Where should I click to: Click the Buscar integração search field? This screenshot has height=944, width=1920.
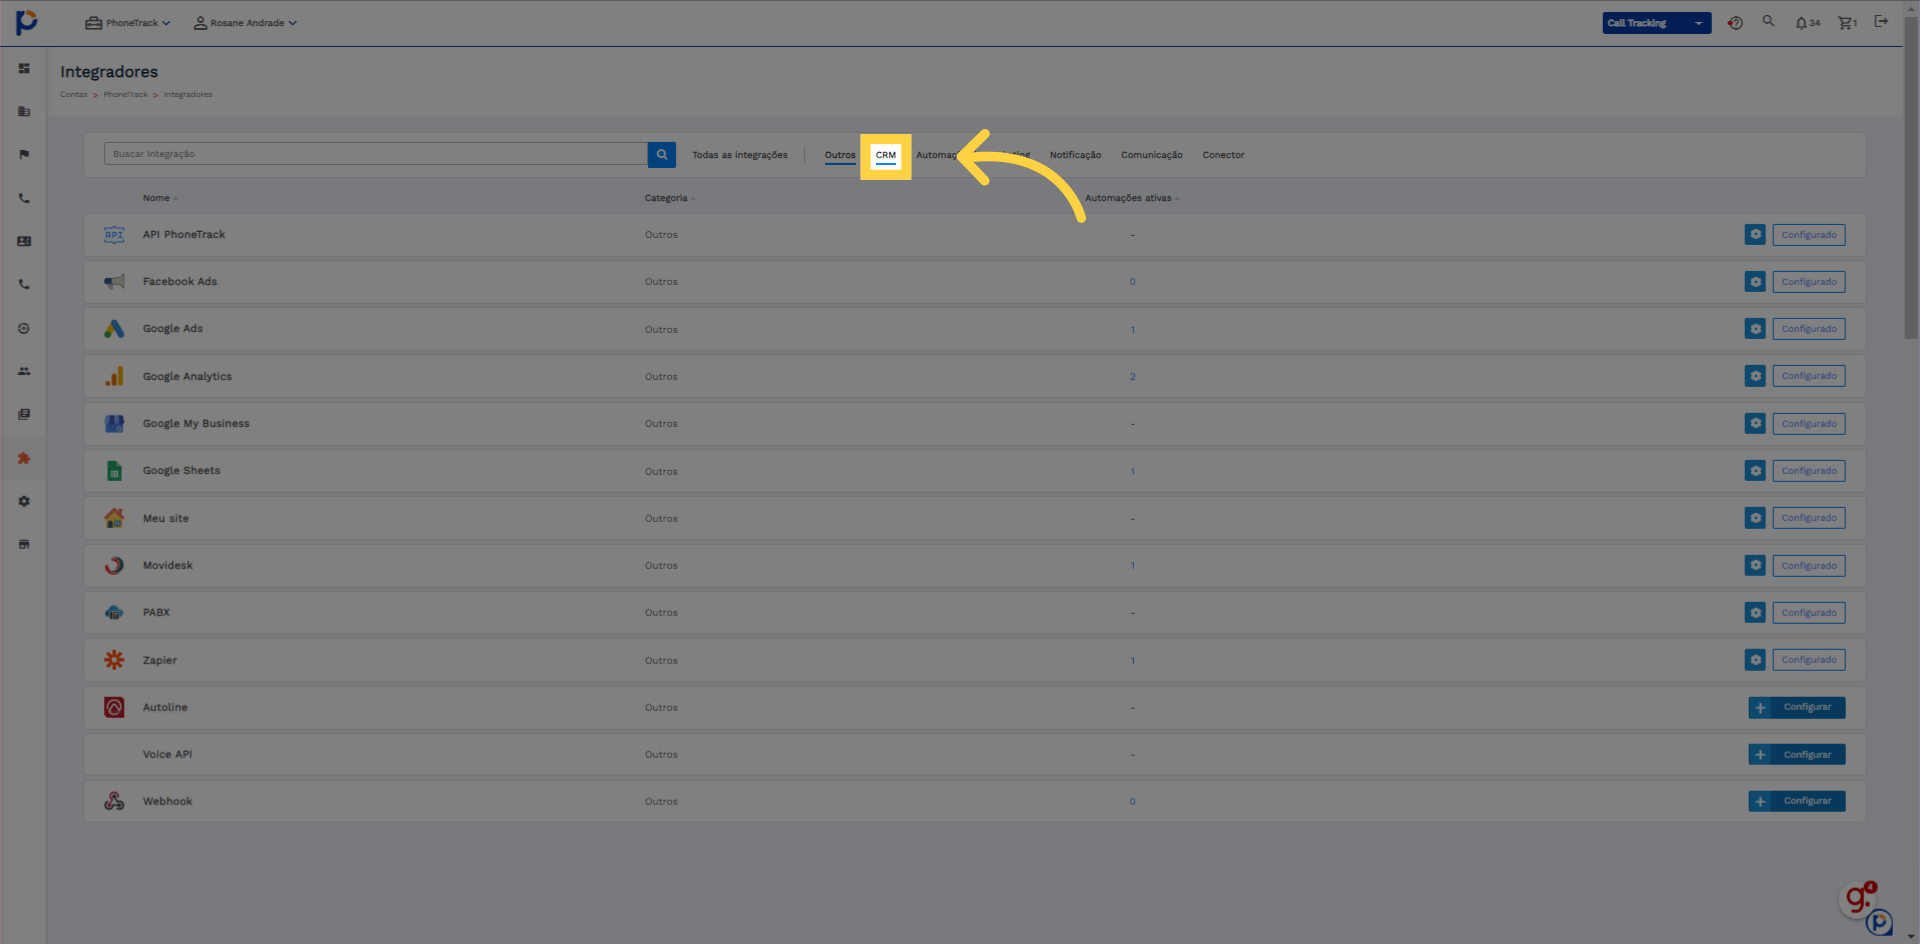tap(375, 154)
